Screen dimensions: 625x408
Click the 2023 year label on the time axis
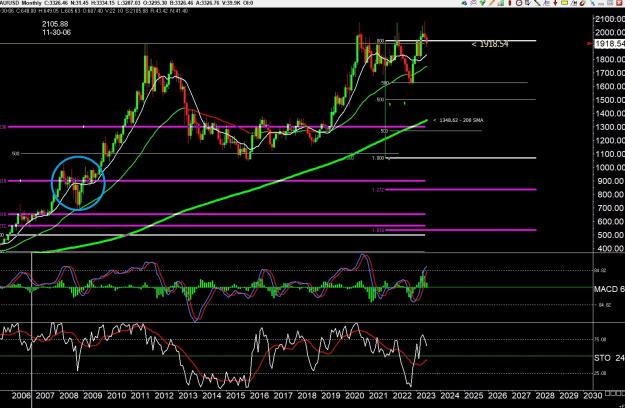[x=426, y=396]
